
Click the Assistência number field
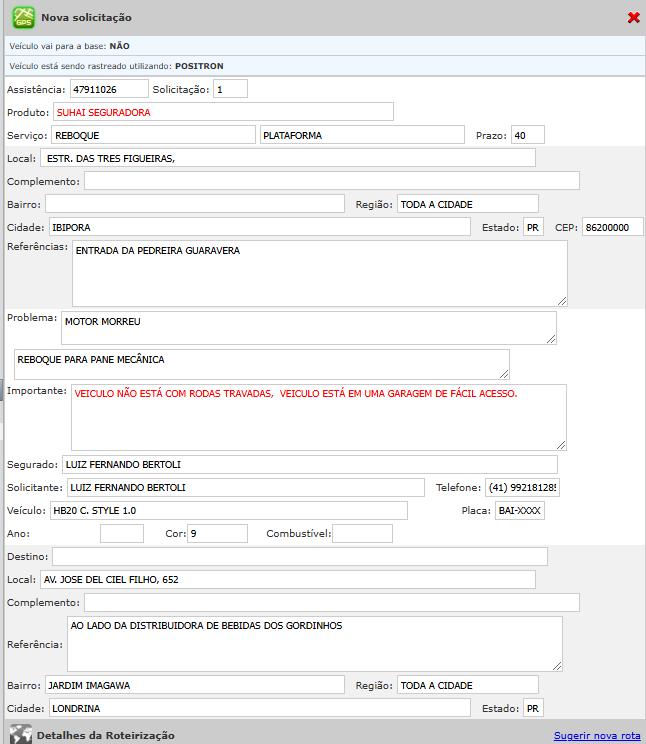108,89
